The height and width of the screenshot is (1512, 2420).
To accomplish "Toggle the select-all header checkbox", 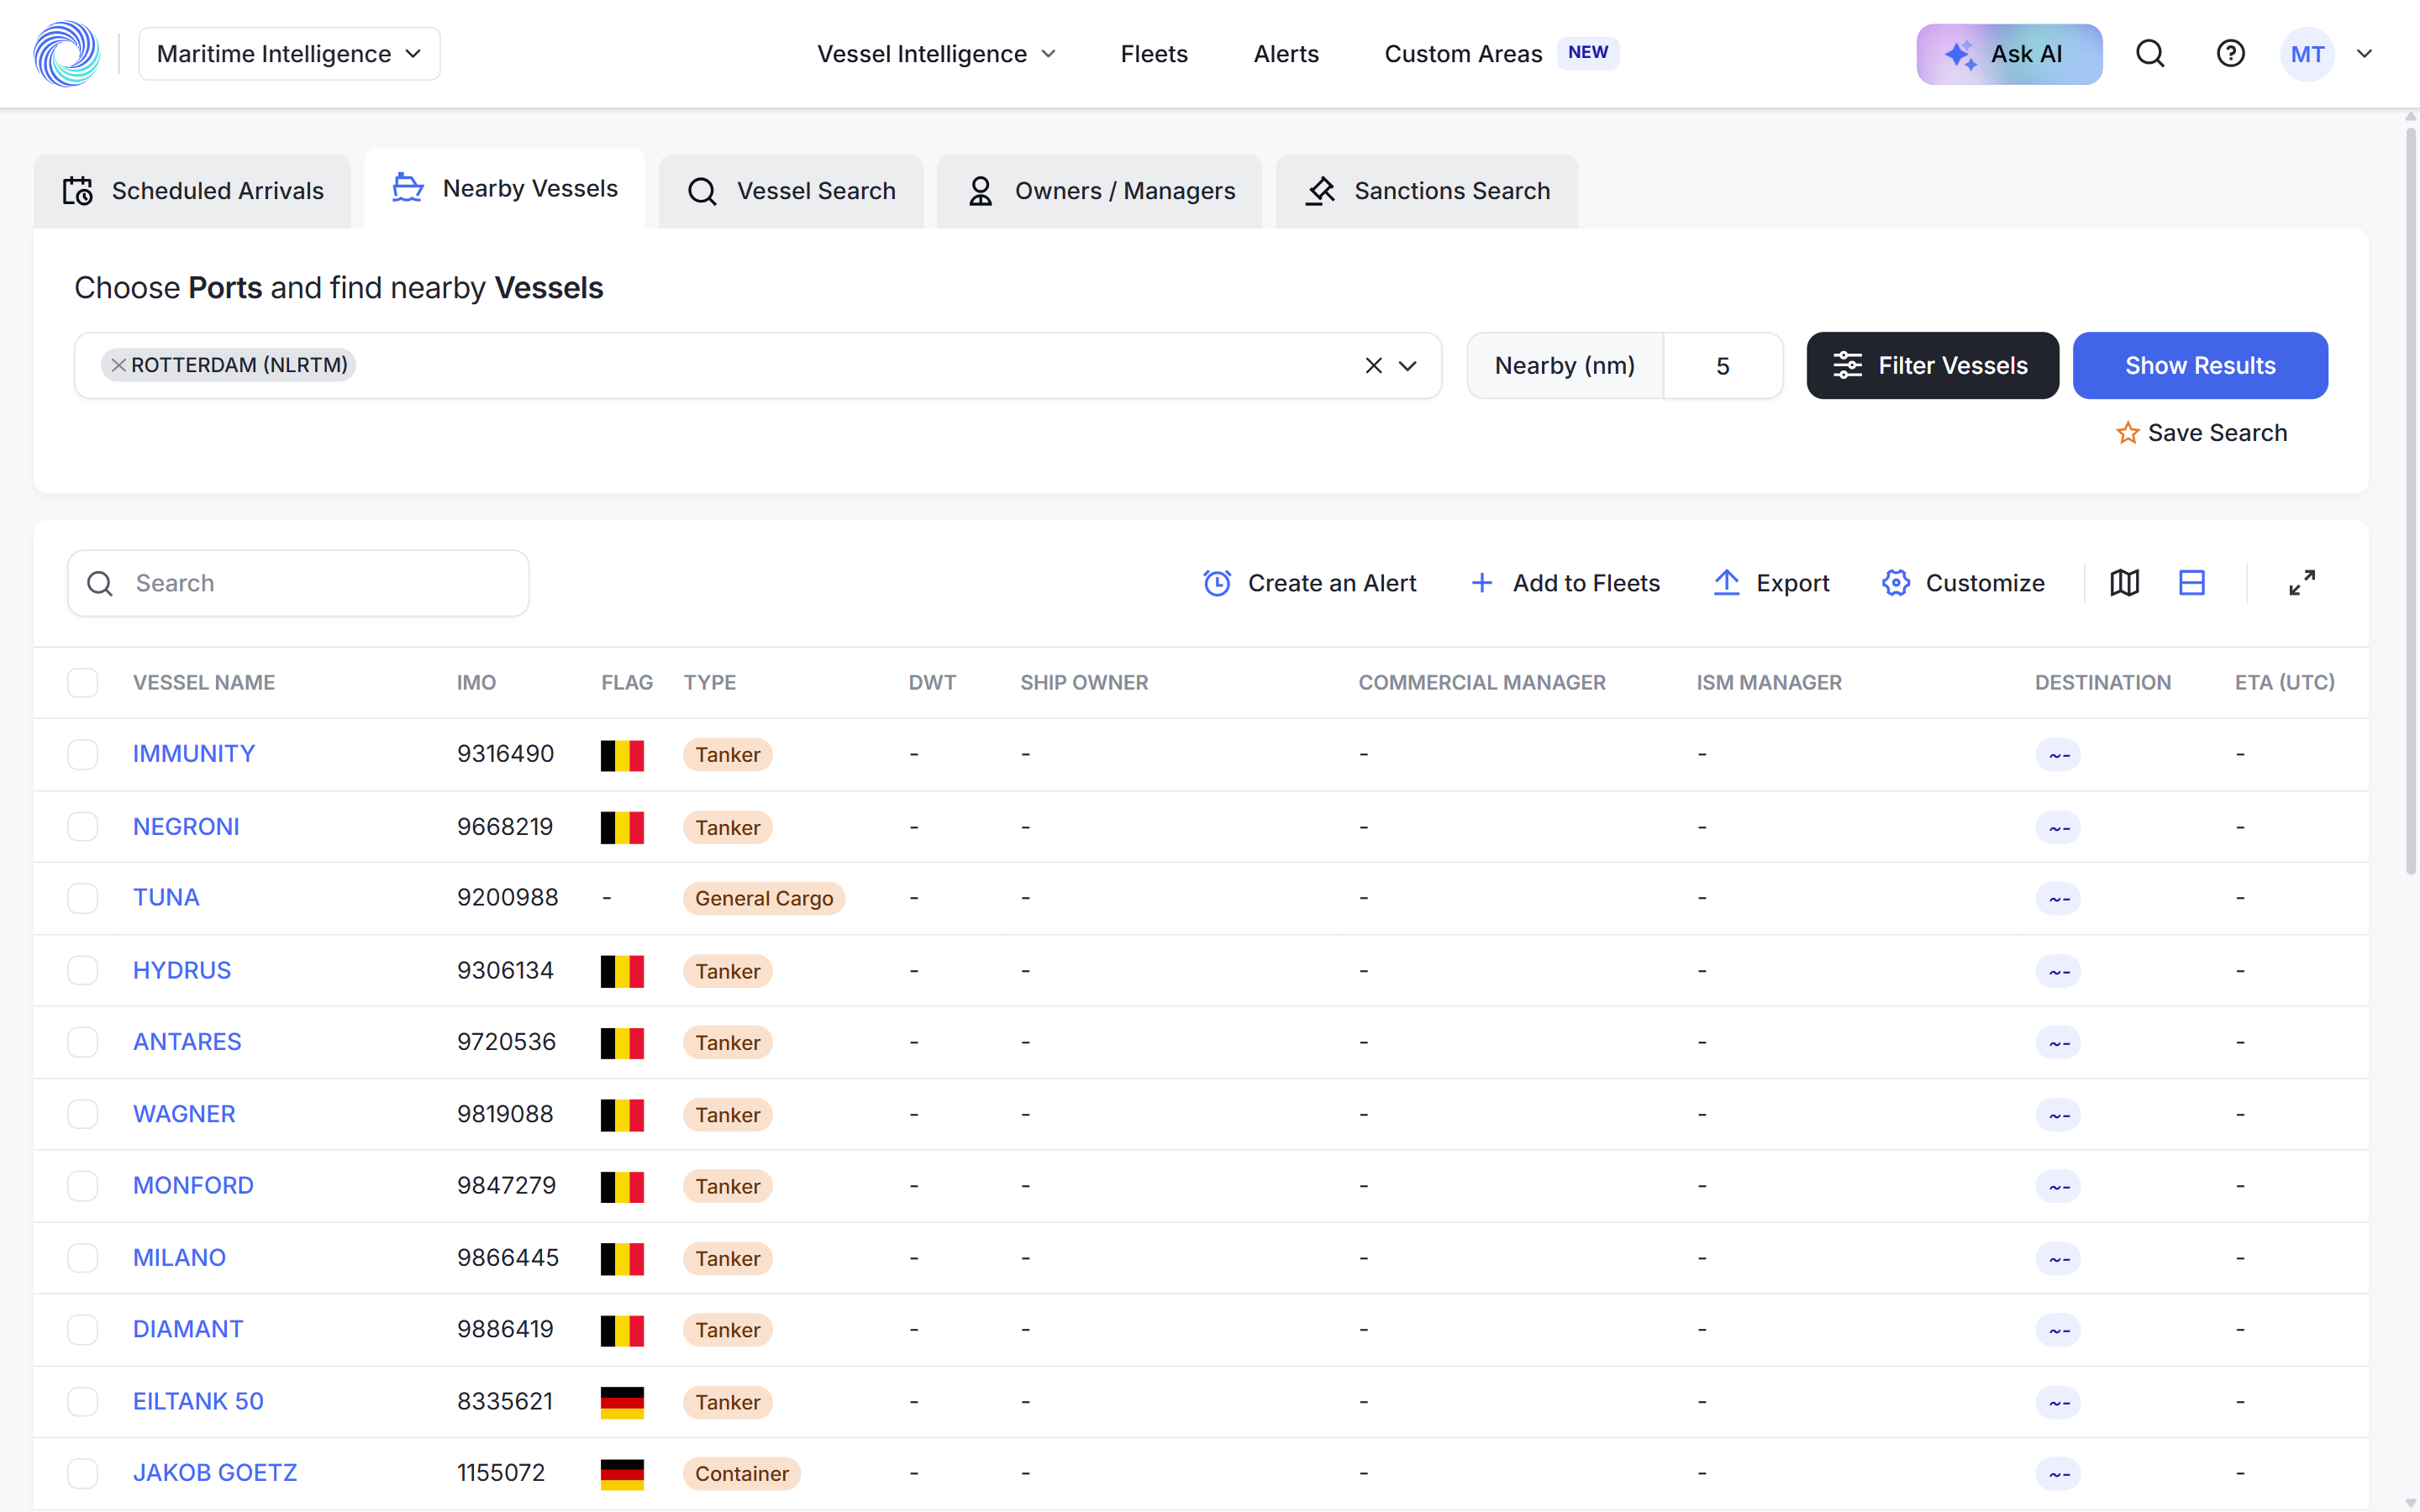I will click(x=83, y=683).
